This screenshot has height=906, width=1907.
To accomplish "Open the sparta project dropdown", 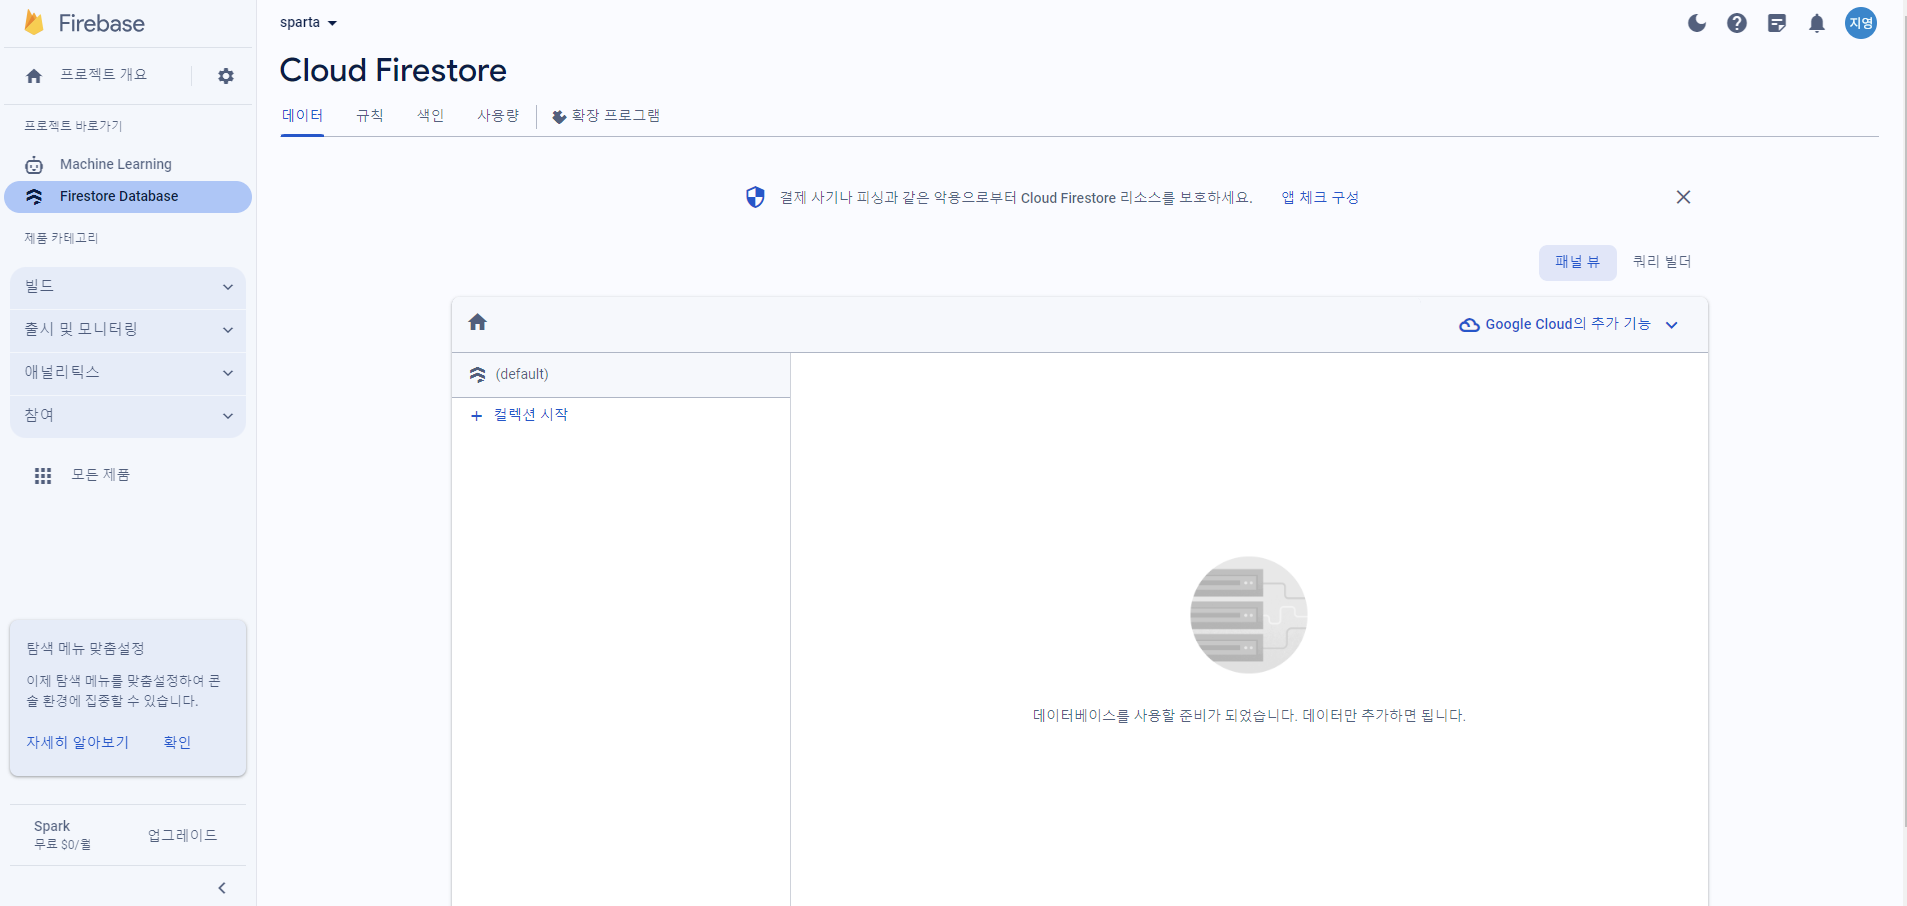I will [x=308, y=23].
